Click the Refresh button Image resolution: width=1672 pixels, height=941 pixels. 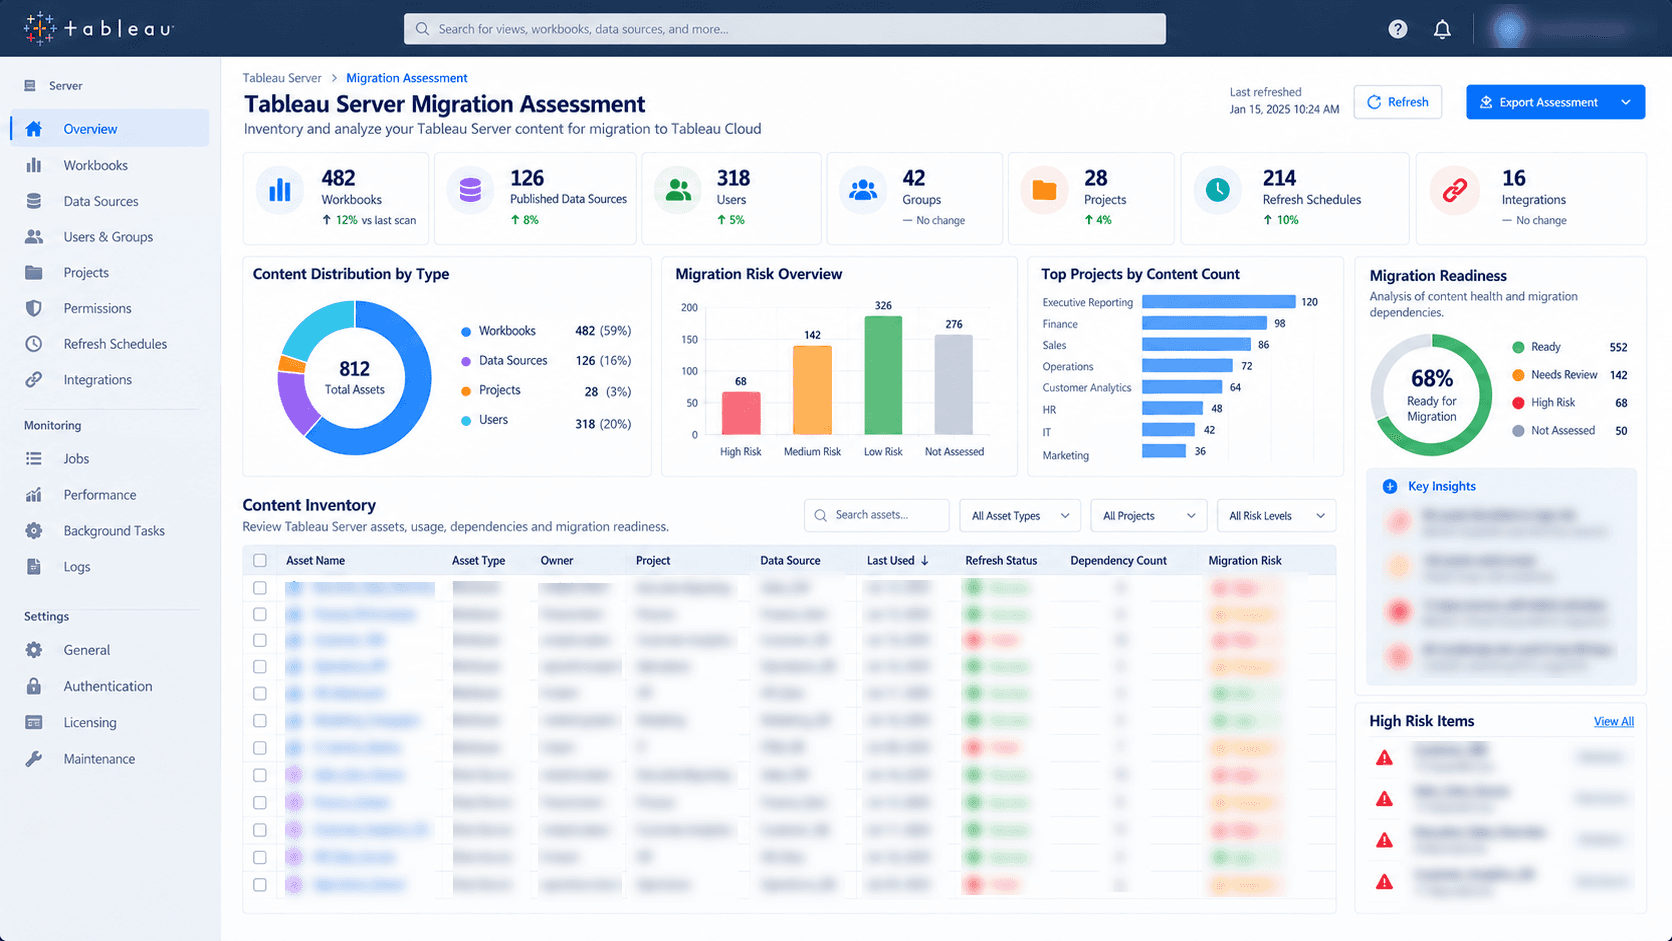1398,102
